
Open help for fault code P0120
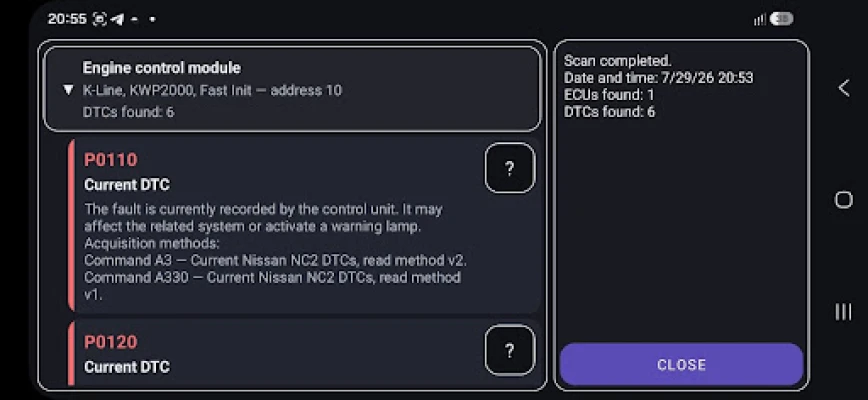click(510, 350)
